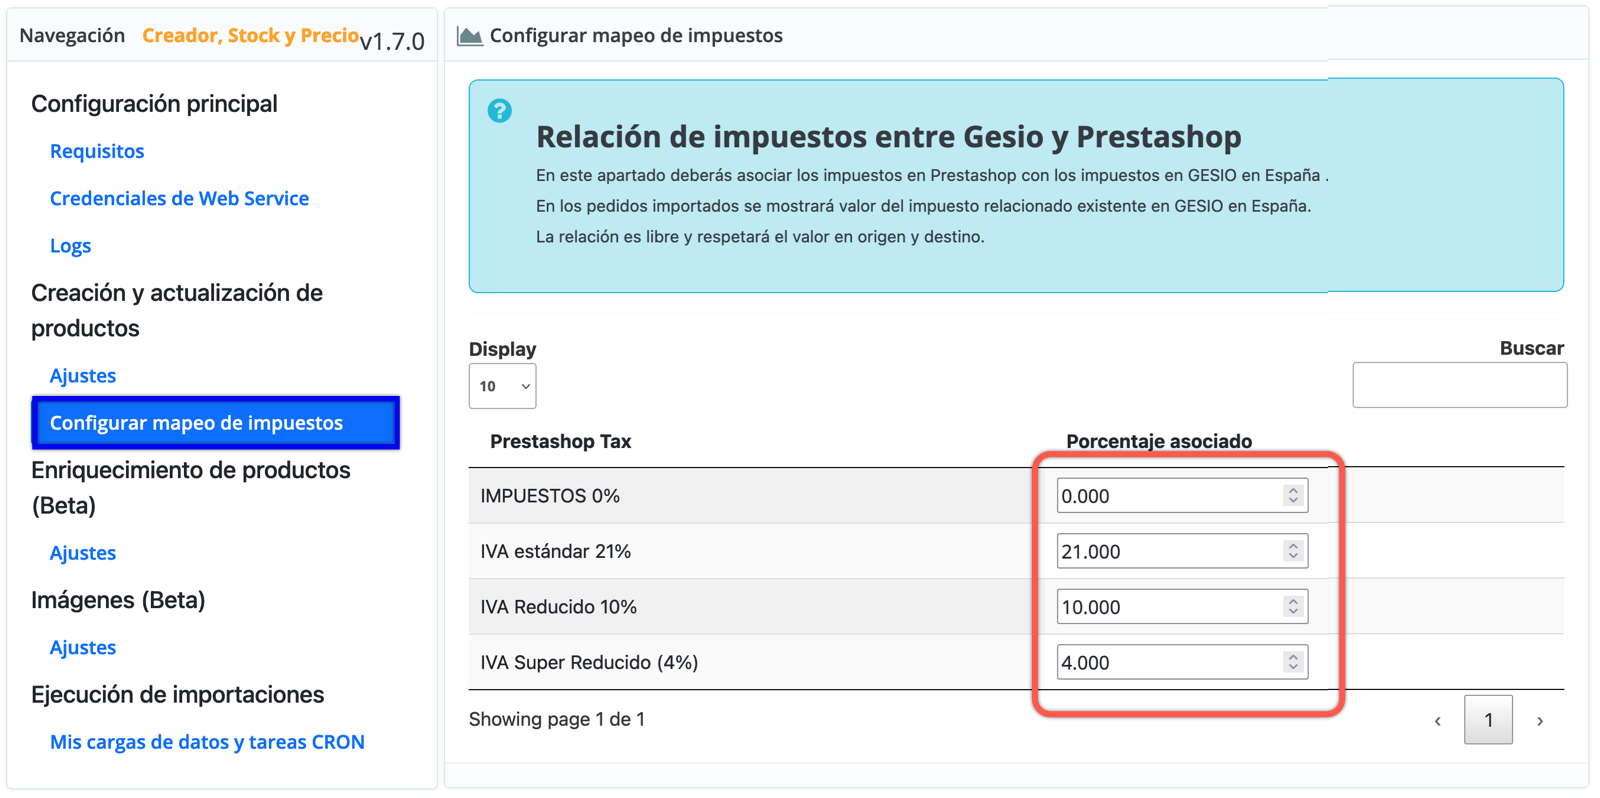Sort by Prestashop Tax column header
1600x798 pixels.
(x=560, y=441)
